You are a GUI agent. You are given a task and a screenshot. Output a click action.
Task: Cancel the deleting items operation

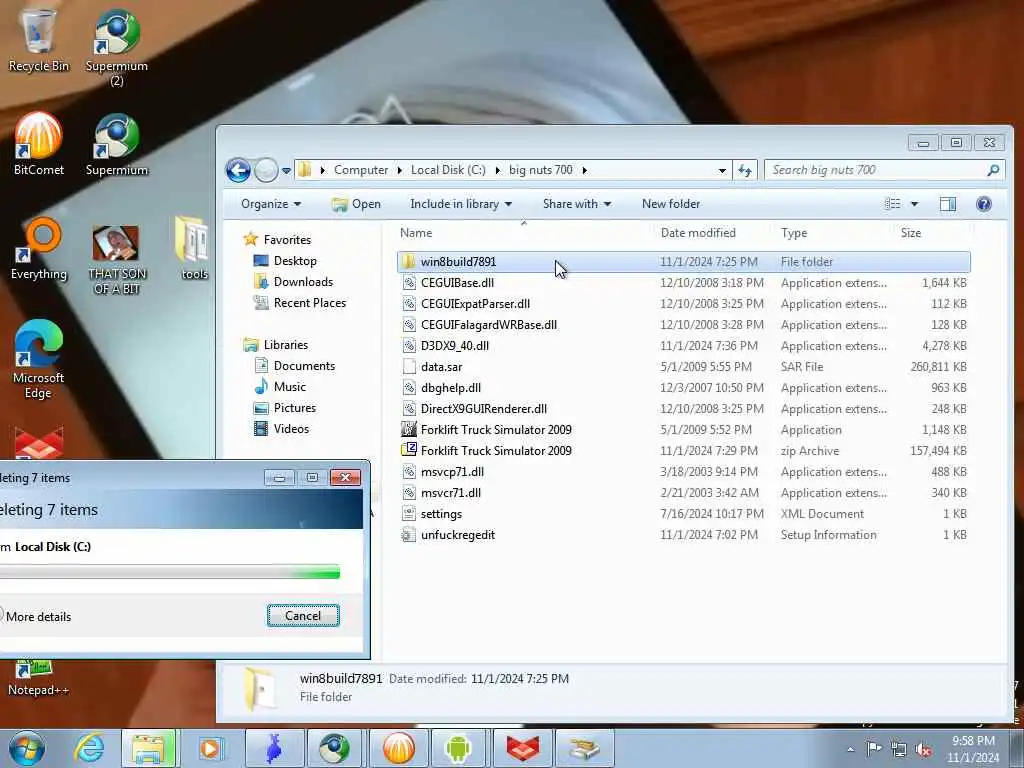click(x=303, y=616)
